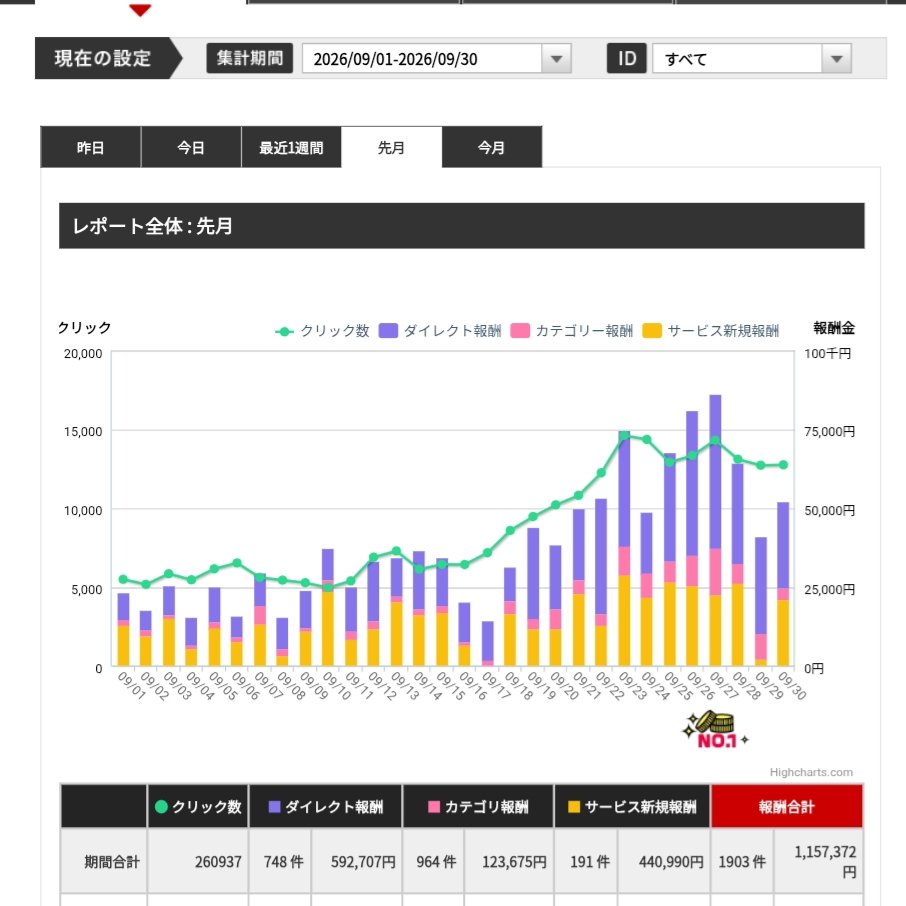This screenshot has height=906, width=906.
Task: Click the yellow サービス新規報酬 legend swatch
Action: tap(652, 331)
